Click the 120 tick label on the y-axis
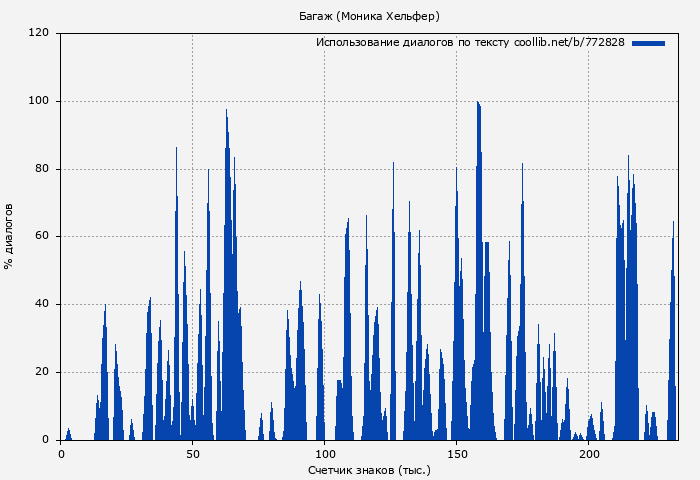Viewport: 700px width, 480px height. click(x=39, y=33)
